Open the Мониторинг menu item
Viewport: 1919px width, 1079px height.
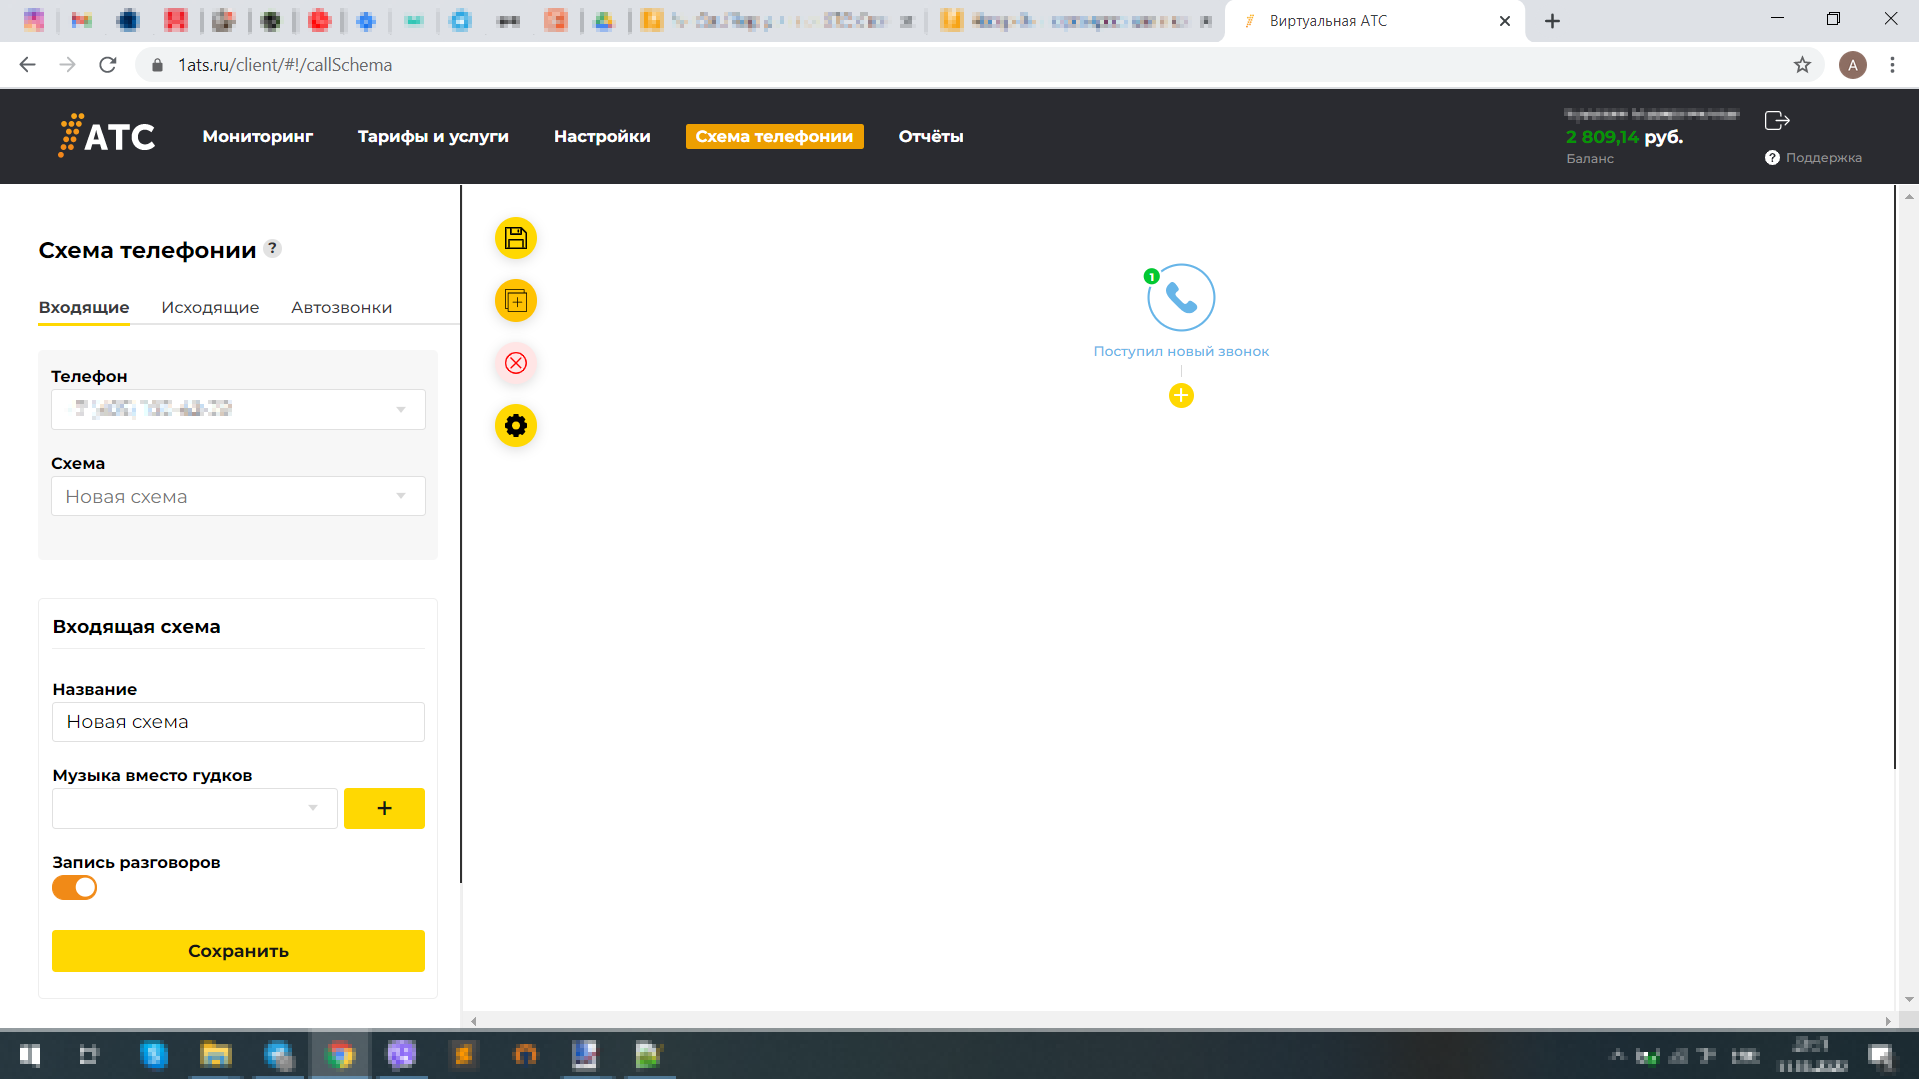[x=257, y=137]
